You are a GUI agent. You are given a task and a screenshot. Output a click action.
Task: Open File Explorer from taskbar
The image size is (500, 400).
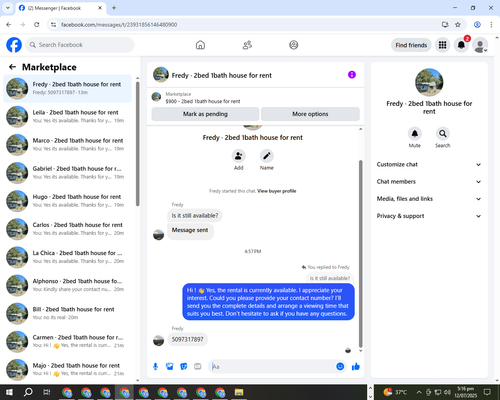tap(239, 392)
